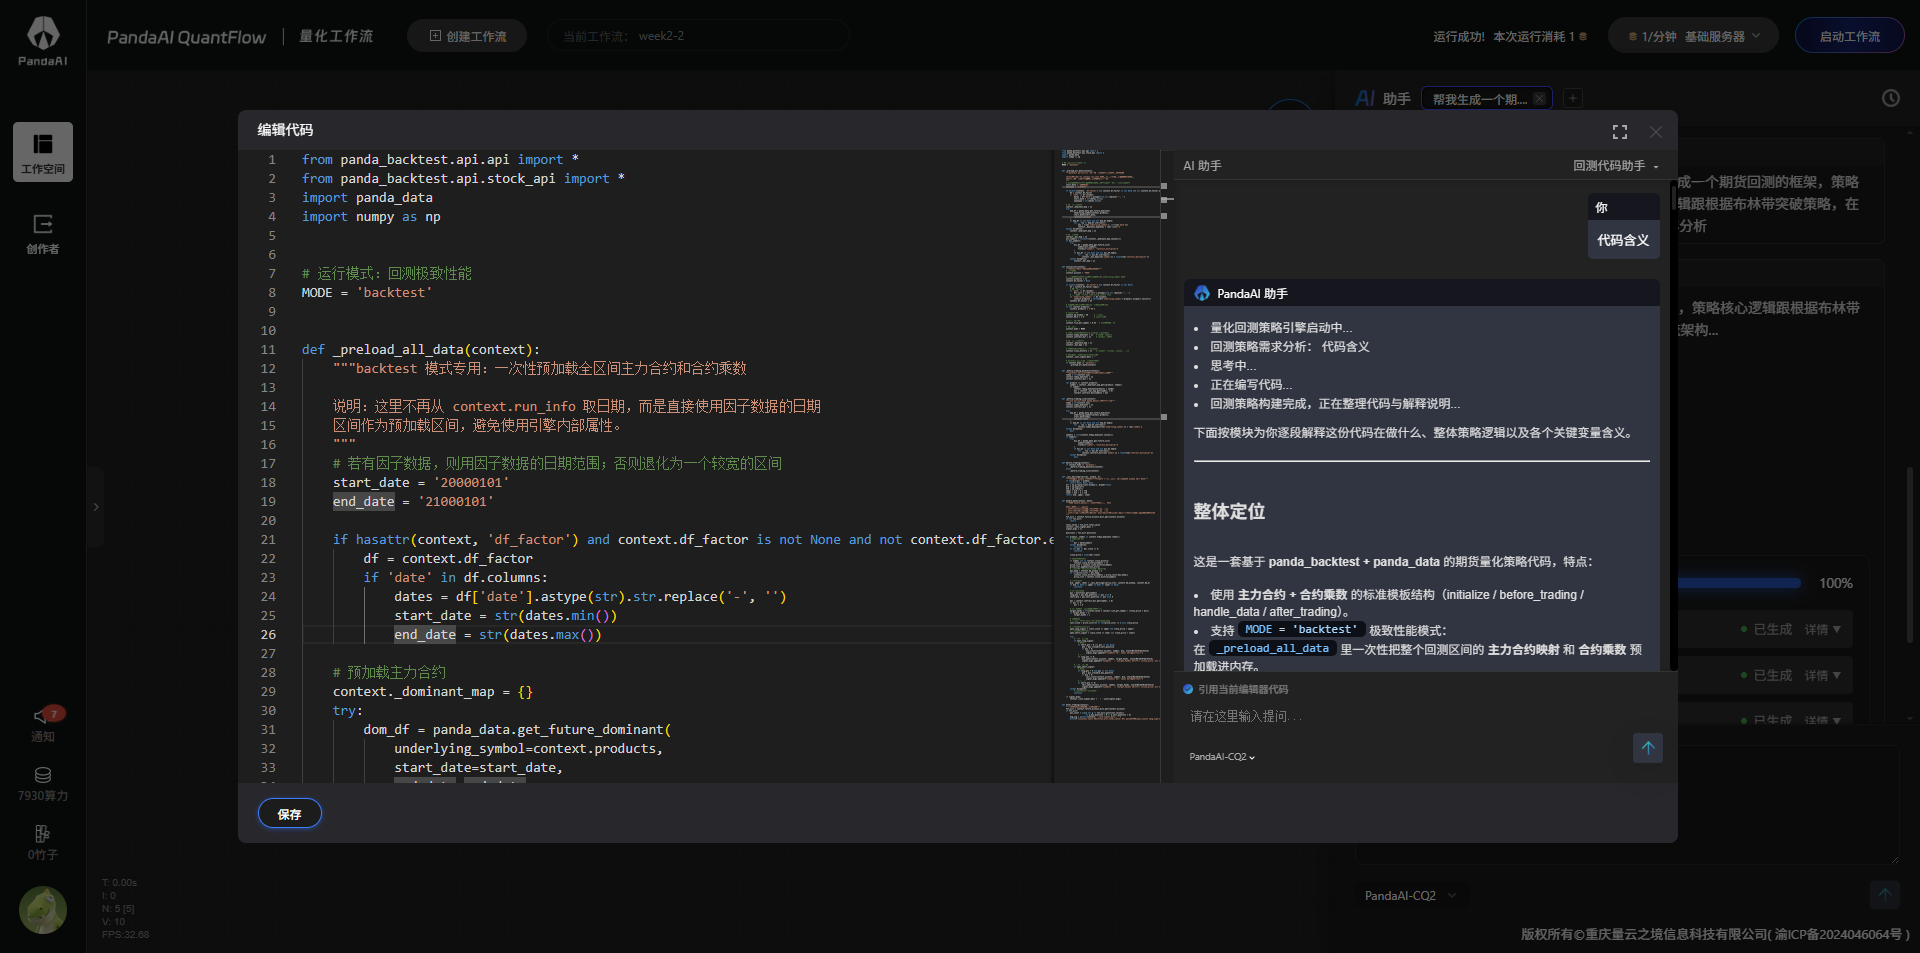Click the fullscreen icon in the code editor dialog
The image size is (1920, 953).
tap(1619, 132)
